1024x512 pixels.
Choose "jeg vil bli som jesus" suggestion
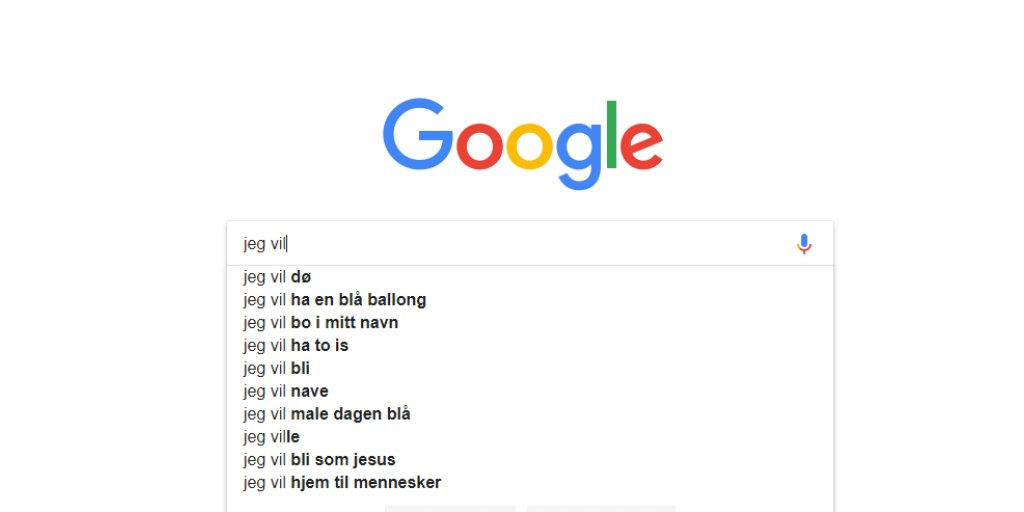click(319, 461)
